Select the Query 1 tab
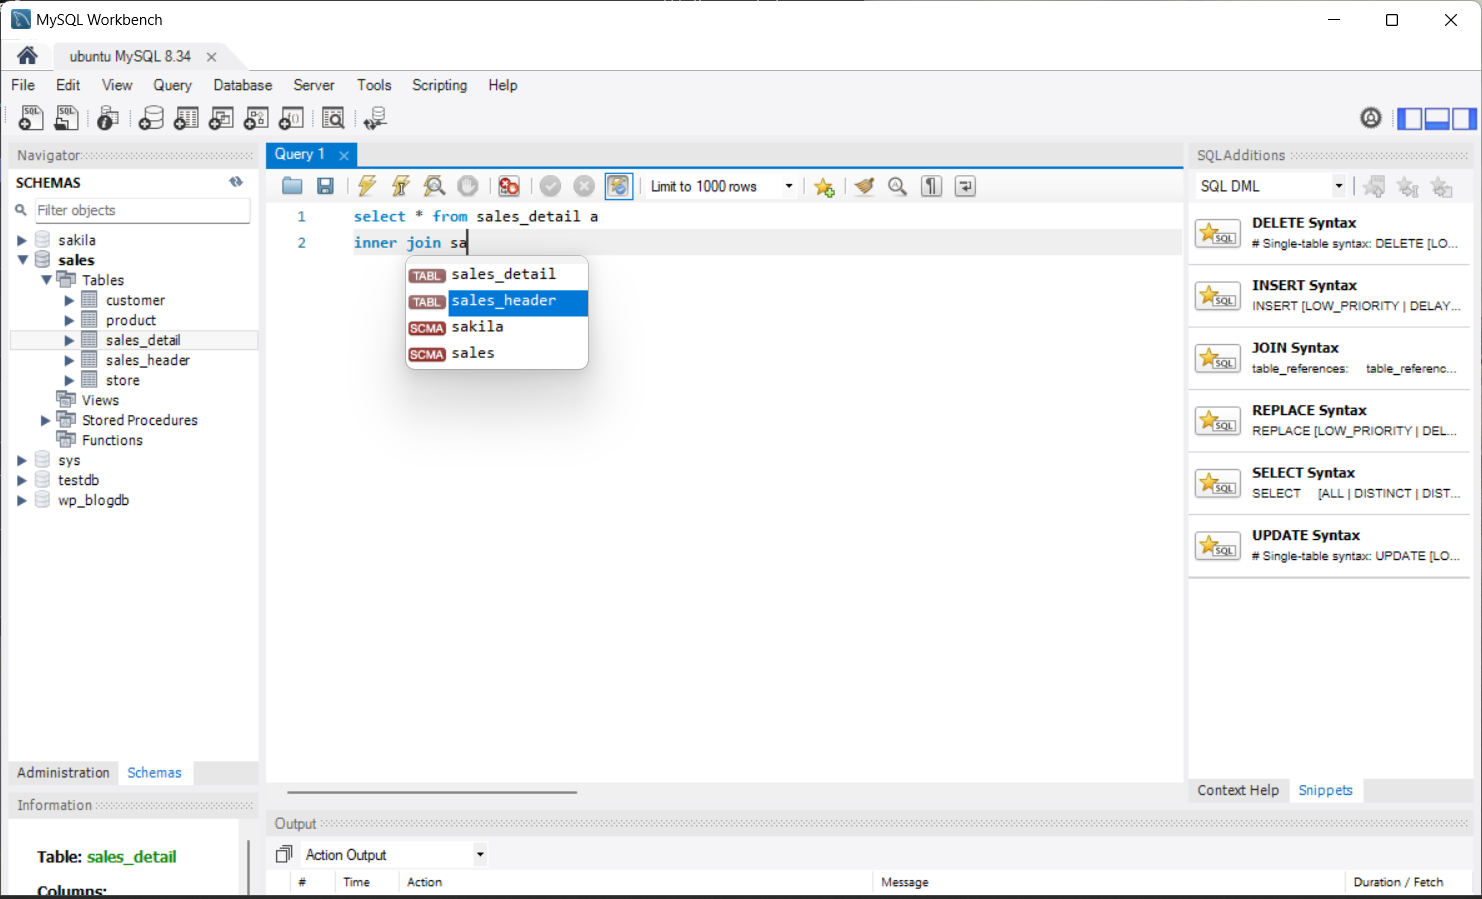This screenshot has height=899, width=1482. click(300, 154)
